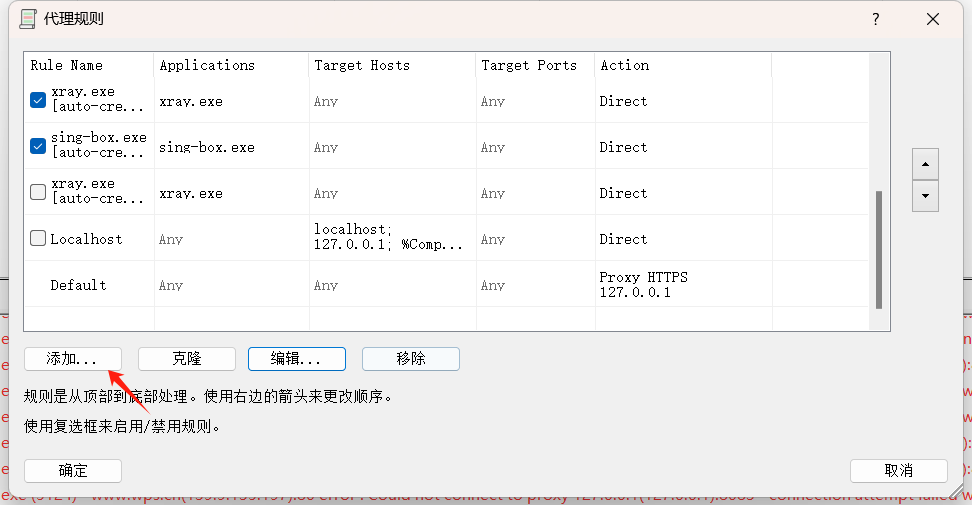This screenshot has width=972, height=505.
Task: Select the Default rule name
Action: (78, 285)
